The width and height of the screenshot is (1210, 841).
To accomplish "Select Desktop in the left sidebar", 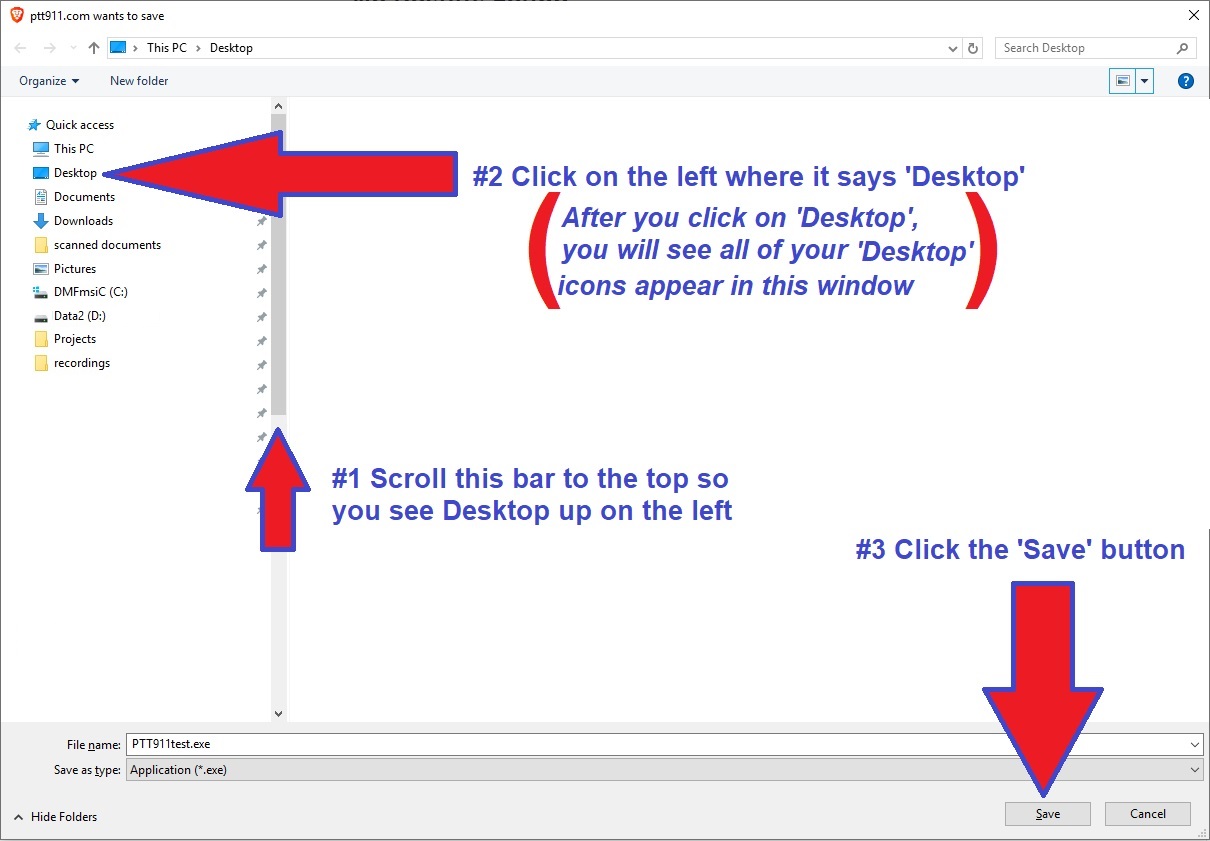I will (75, 173).
